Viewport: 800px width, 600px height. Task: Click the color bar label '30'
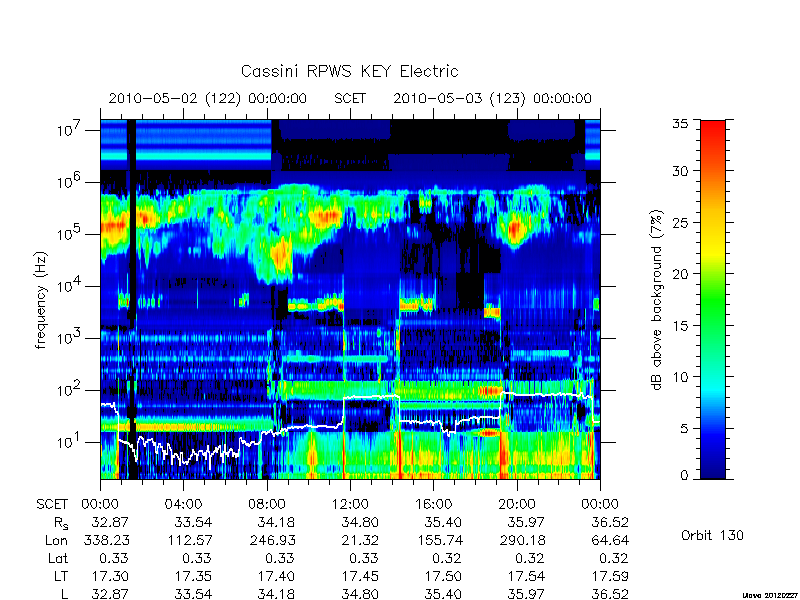[x=681, y=171]
